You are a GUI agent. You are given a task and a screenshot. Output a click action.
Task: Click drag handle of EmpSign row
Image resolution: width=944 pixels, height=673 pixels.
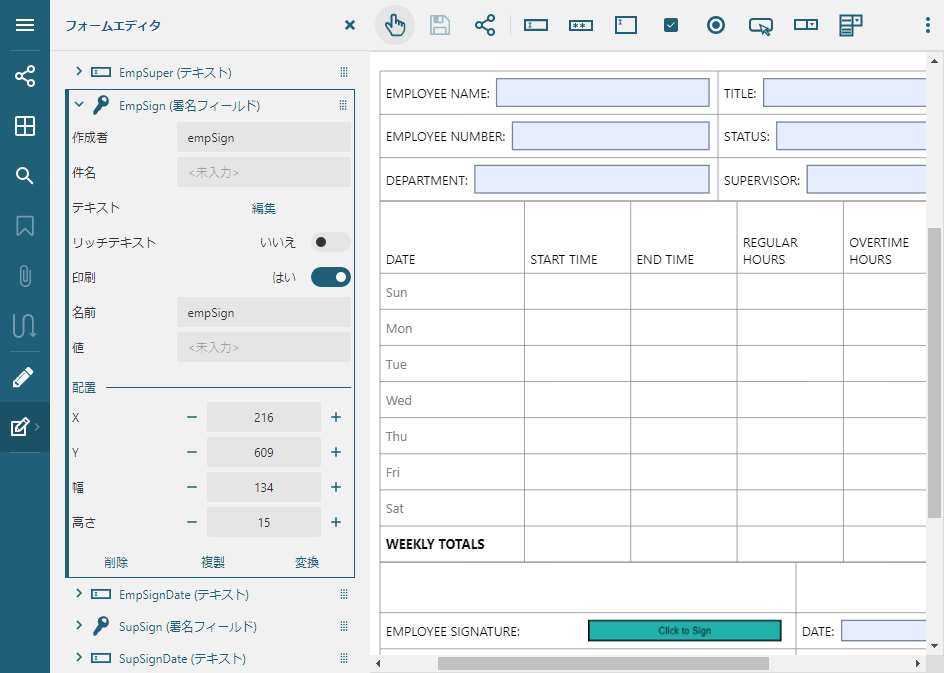[343, 105]
